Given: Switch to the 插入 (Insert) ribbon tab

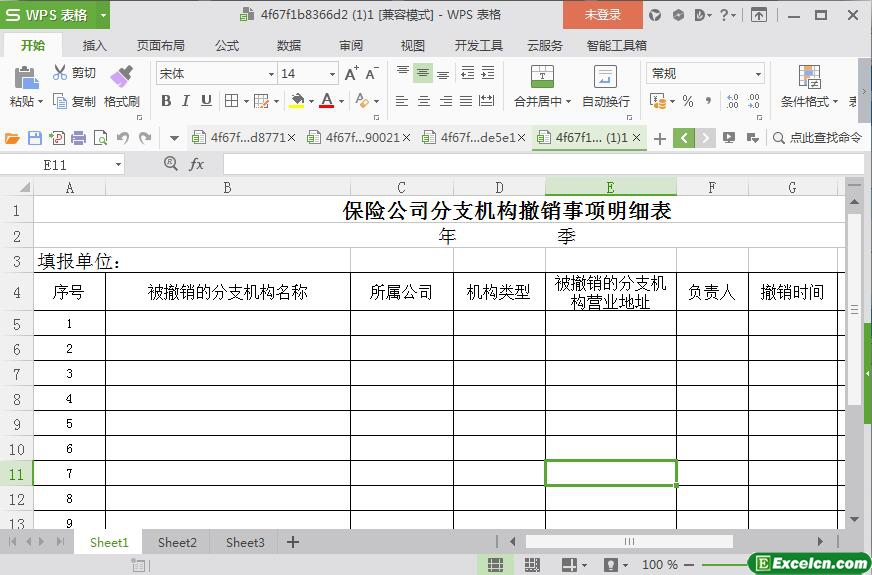Looking at the screenshot, I should point(95,45).
